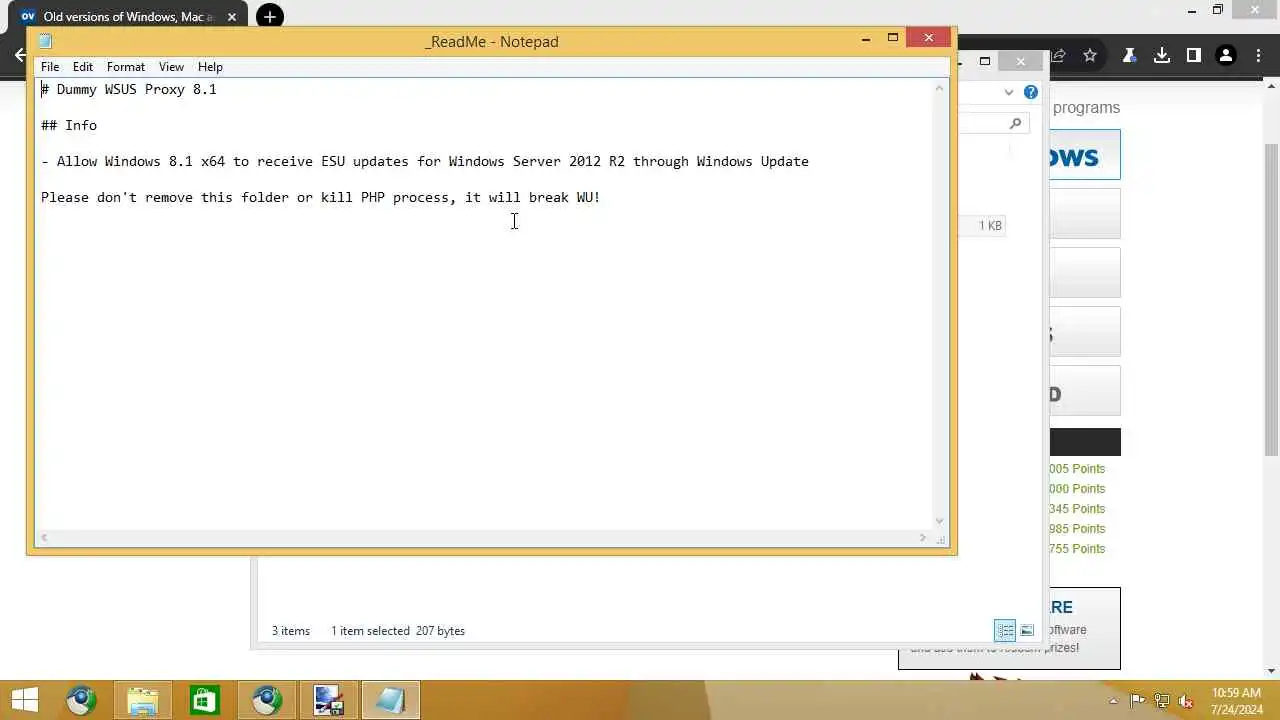Click the Notepad vertical scroll down arrow
The image size is (1280, 720).
[940, 521]
